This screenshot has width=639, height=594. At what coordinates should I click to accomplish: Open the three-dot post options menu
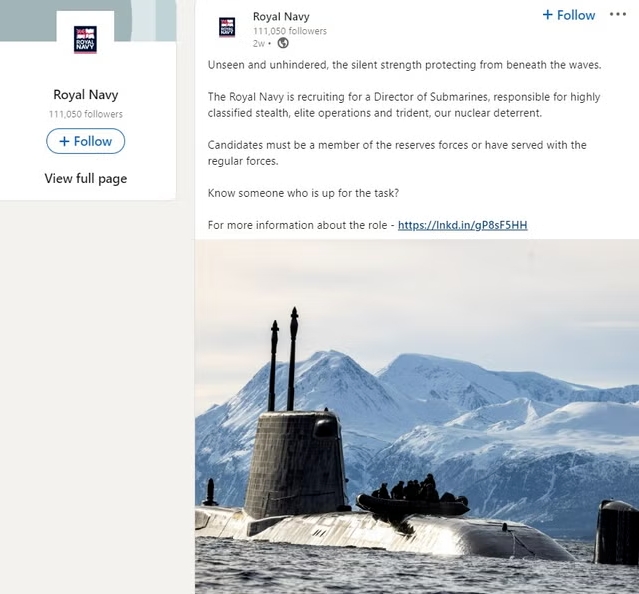[x=617, y=15]
